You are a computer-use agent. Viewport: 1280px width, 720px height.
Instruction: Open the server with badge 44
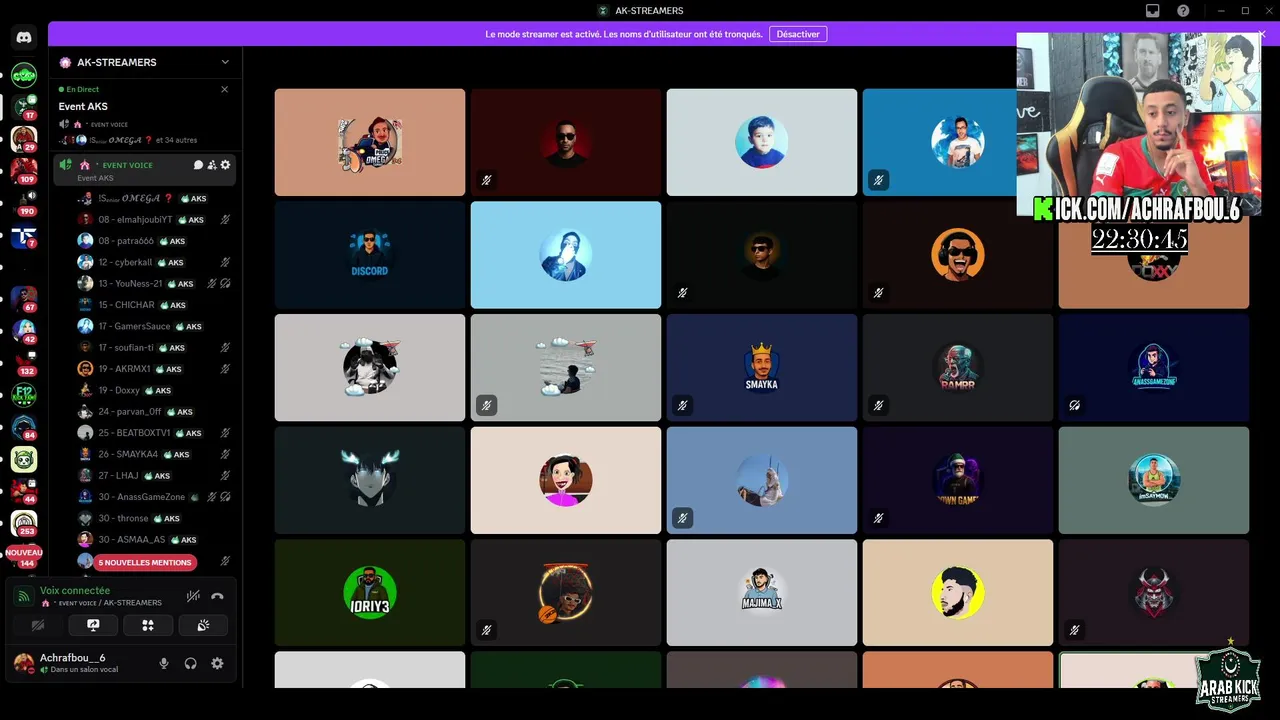pyautogui.click(x=24, y=491)
